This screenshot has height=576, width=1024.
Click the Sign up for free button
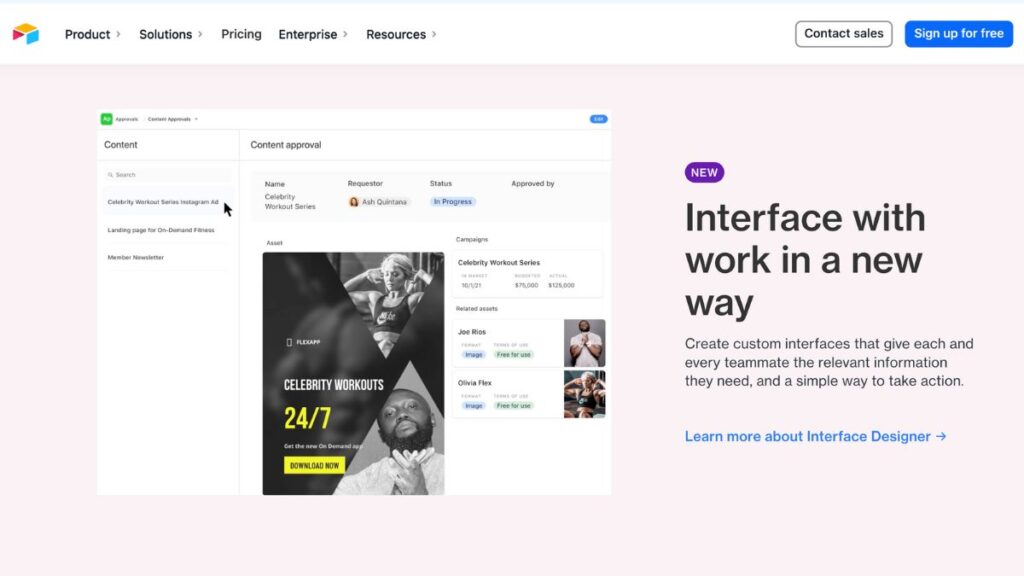point(958,34)
